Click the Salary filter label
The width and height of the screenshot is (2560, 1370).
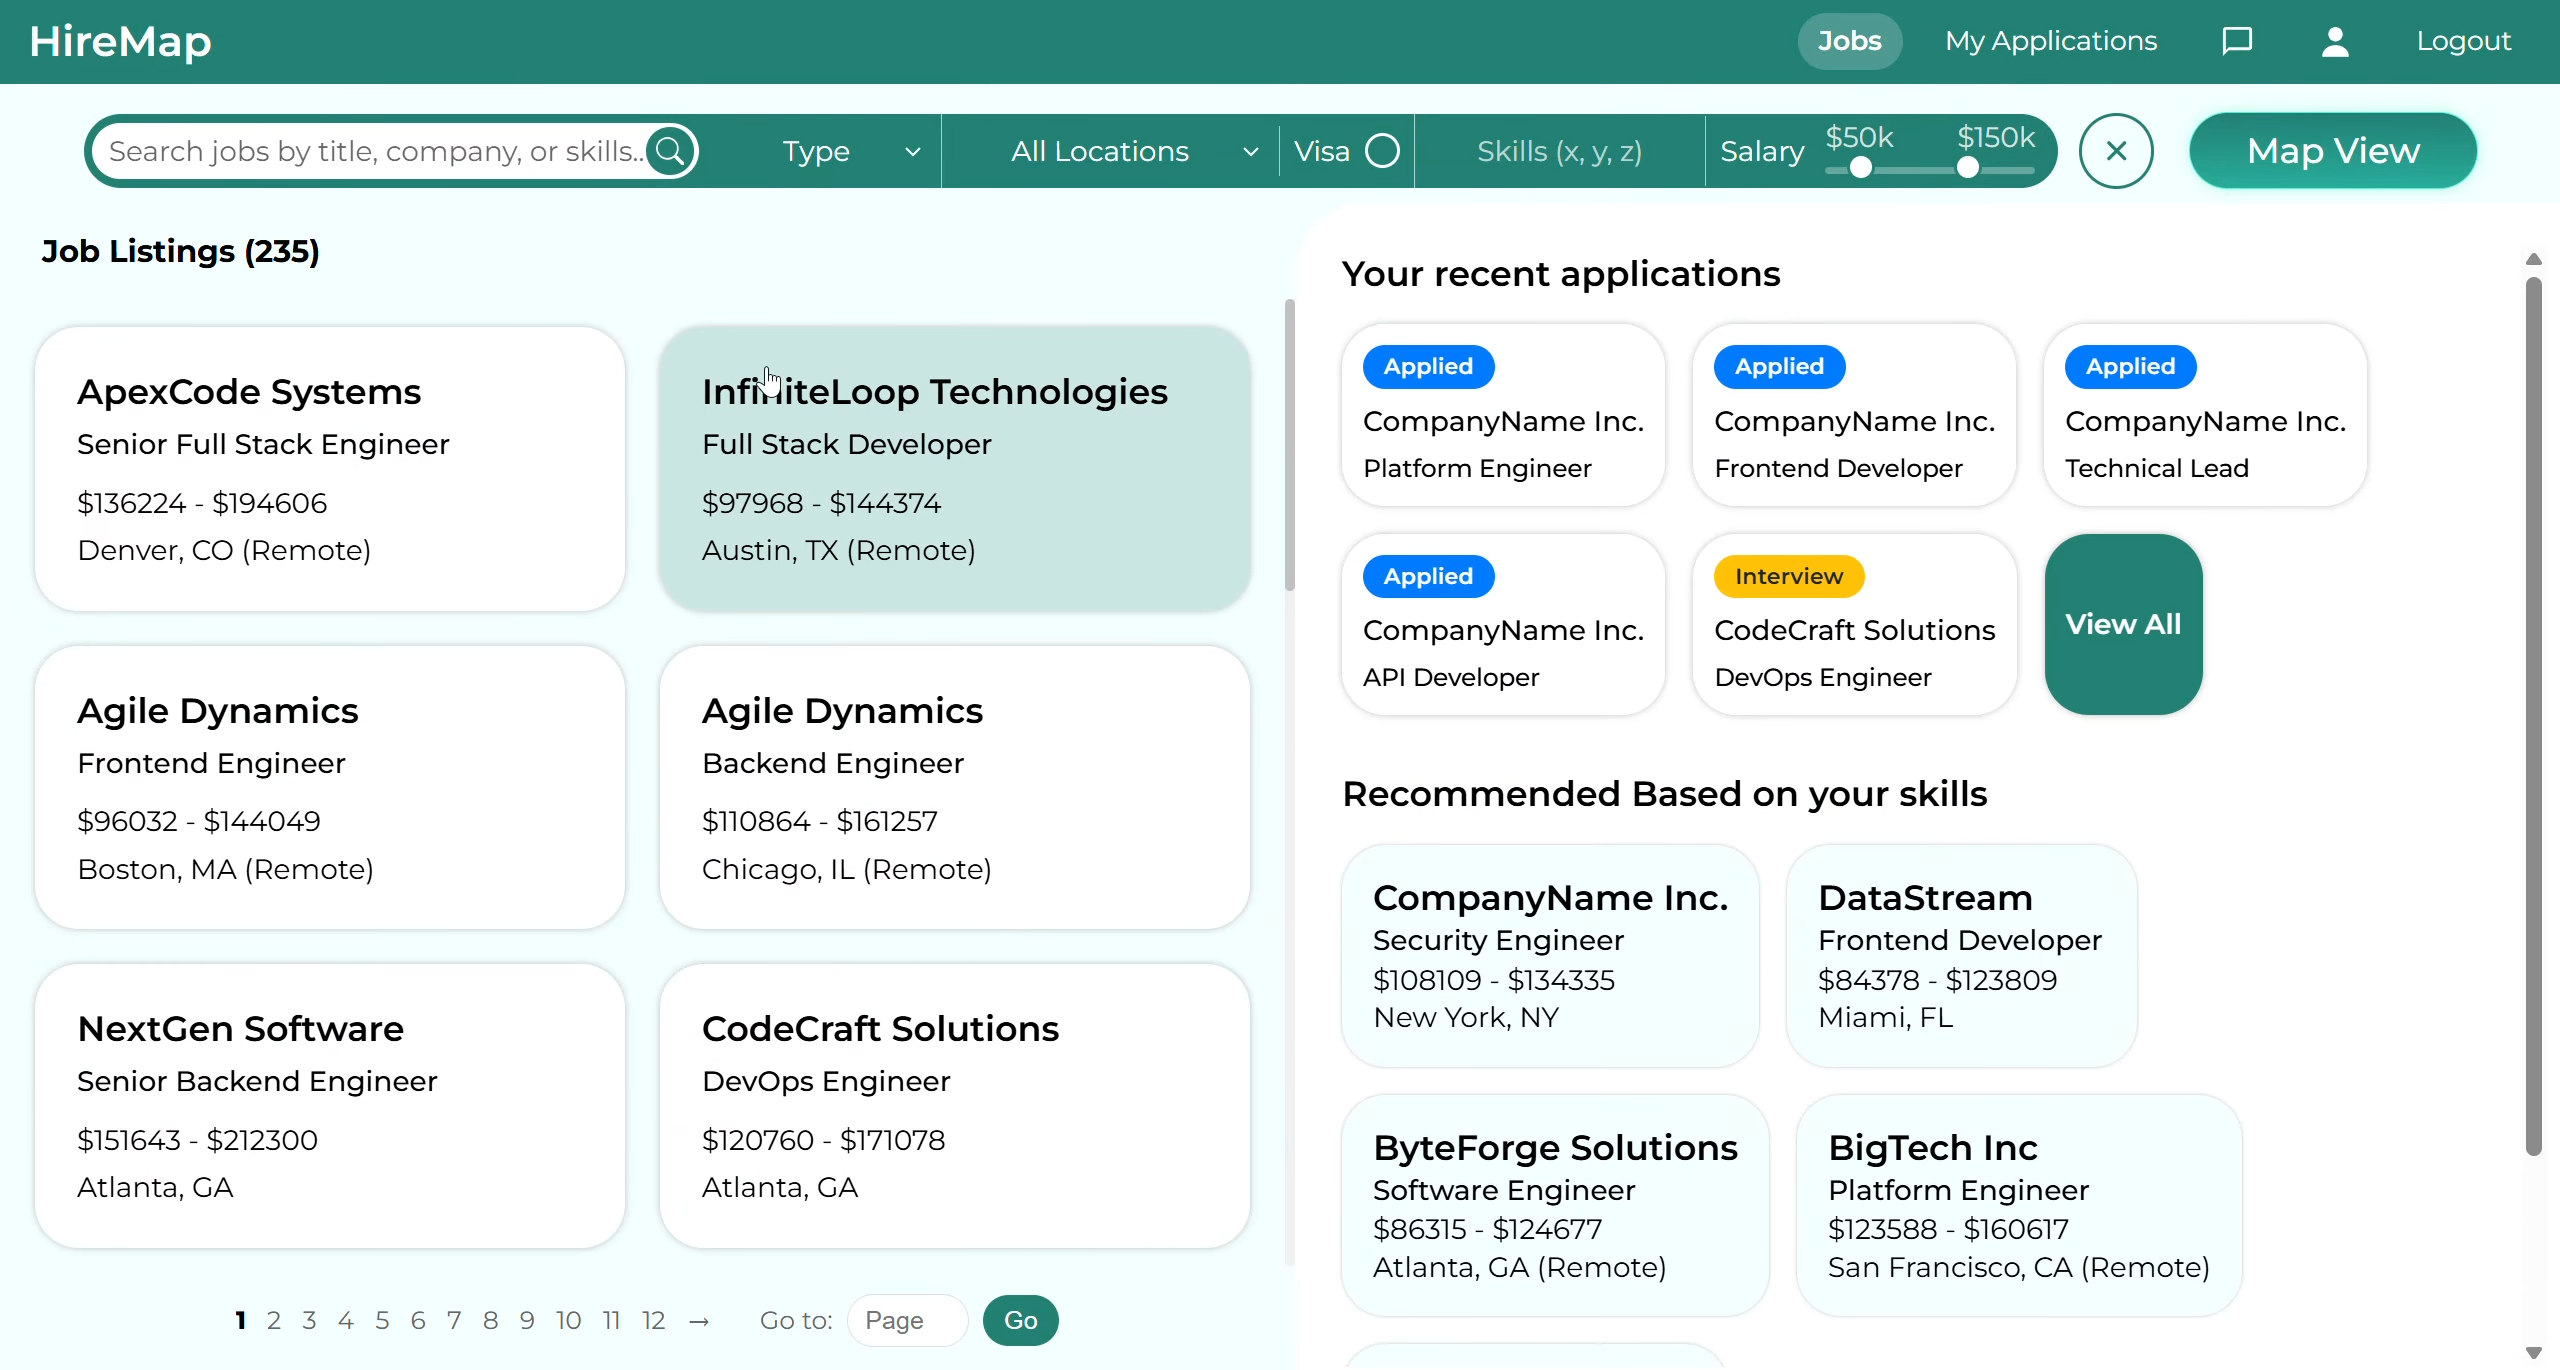[1762, 152]
